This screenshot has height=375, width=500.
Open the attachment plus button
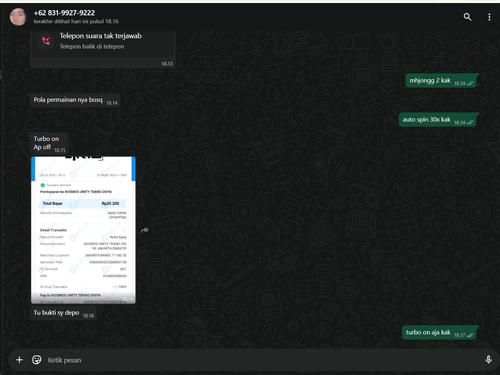(x=19, y=360)
